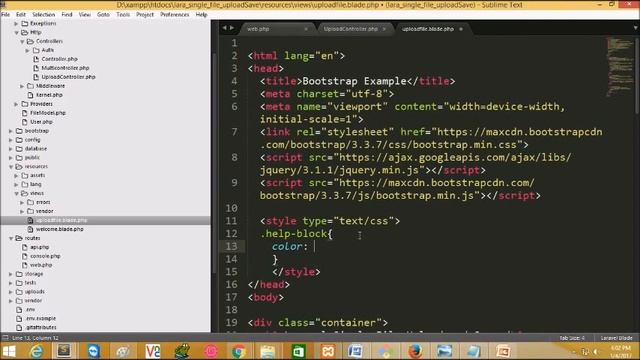
Task: Click the Tab Size setting in status bar
Action: (572, 338)
